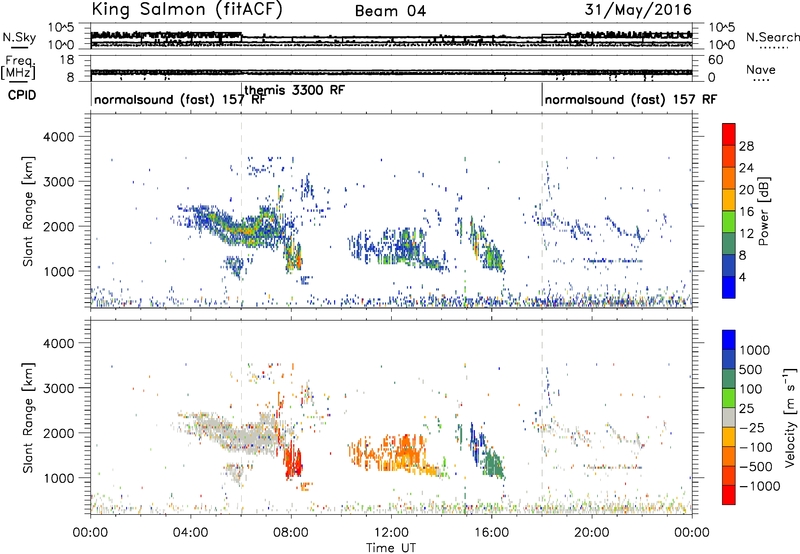This screenshot has height=554, width=800.
Task: Click the '28' tick on the power colorbar
Action: [x=746, y=146]
